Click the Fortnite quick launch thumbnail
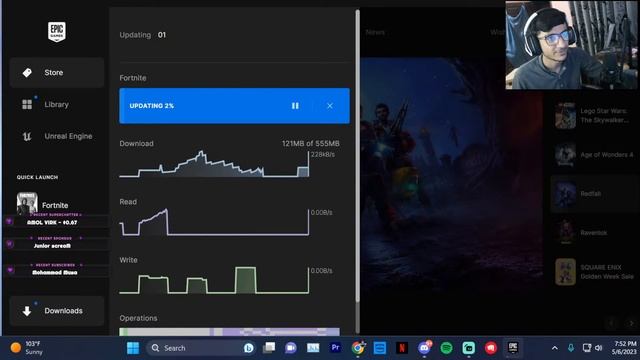This screenshot has height=360, width=640. coord(27,203)
